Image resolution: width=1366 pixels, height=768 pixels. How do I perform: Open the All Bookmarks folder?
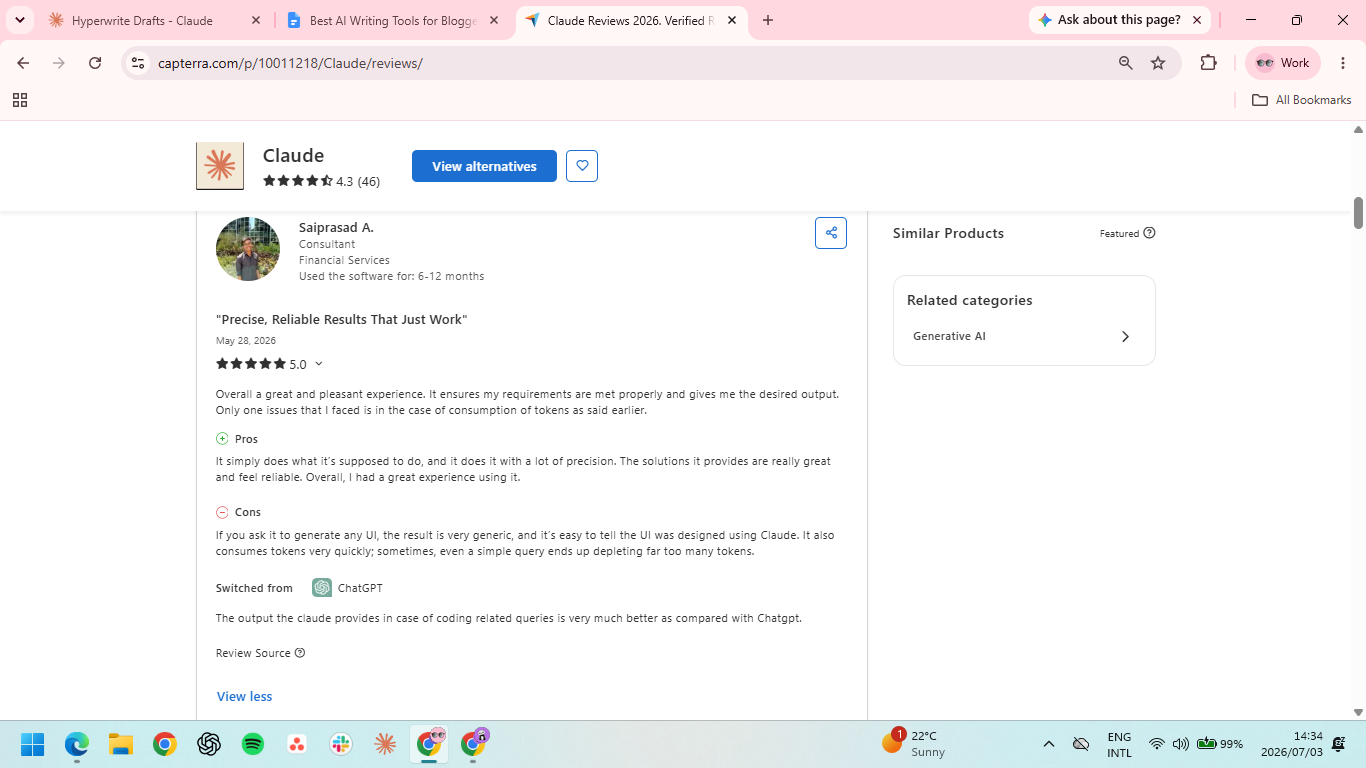pyautogui.click(x=1302, y=100)
